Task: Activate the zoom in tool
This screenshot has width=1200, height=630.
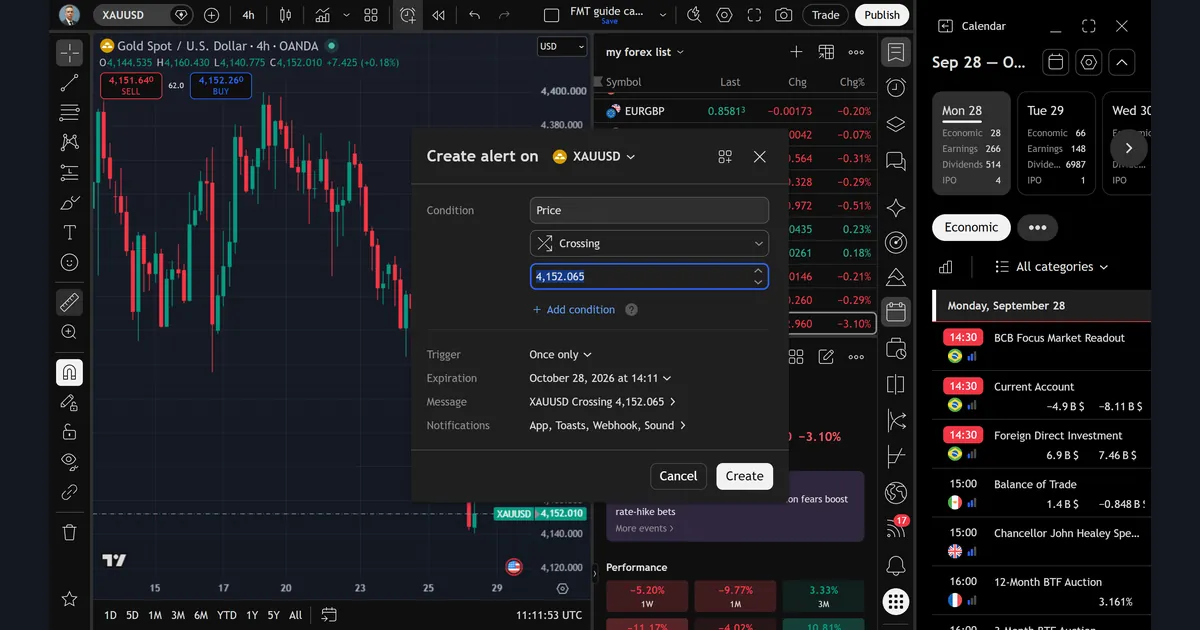Action: click(69, 332)
